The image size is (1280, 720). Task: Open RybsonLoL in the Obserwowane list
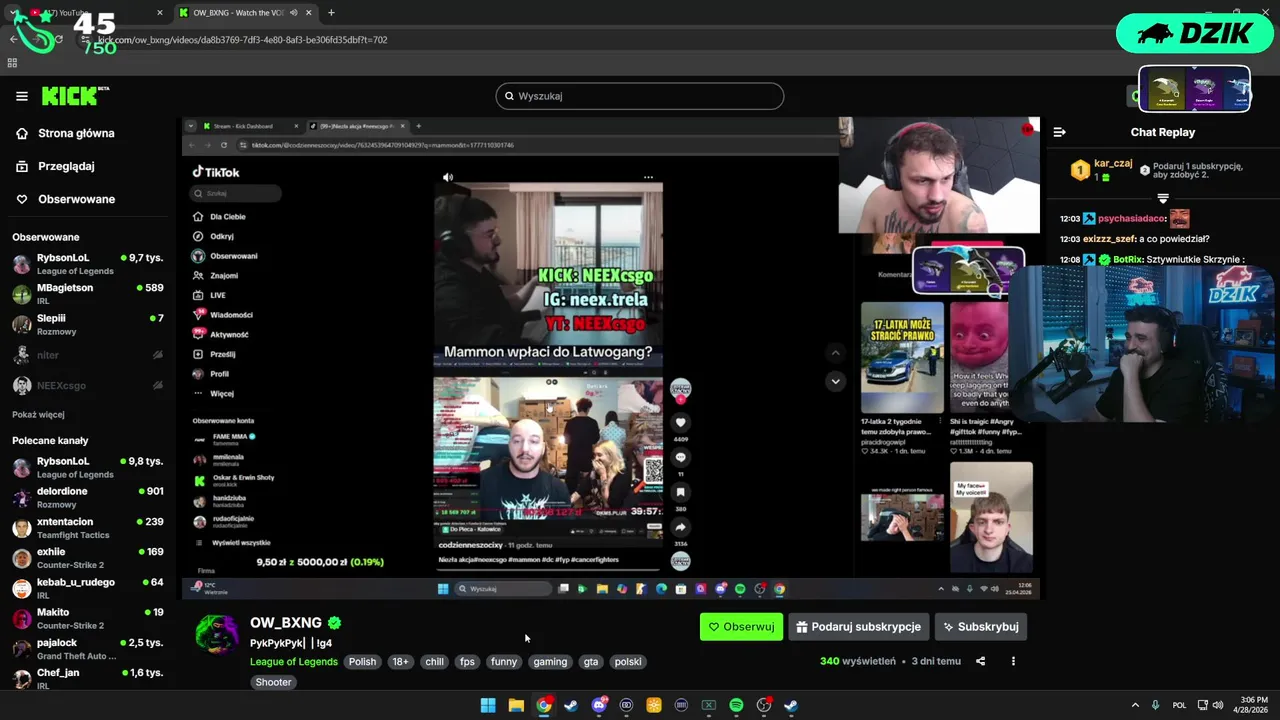coord(87,264)
